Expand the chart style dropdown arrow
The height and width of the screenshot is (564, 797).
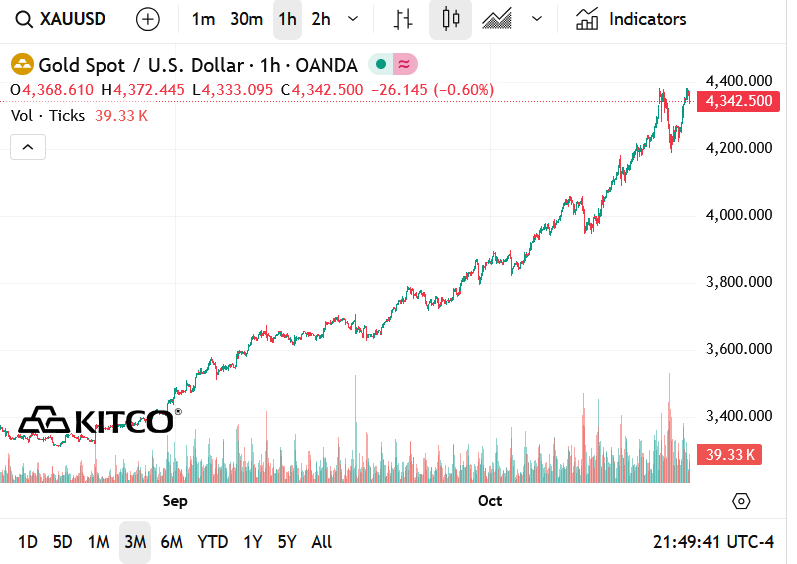point(538,19)
